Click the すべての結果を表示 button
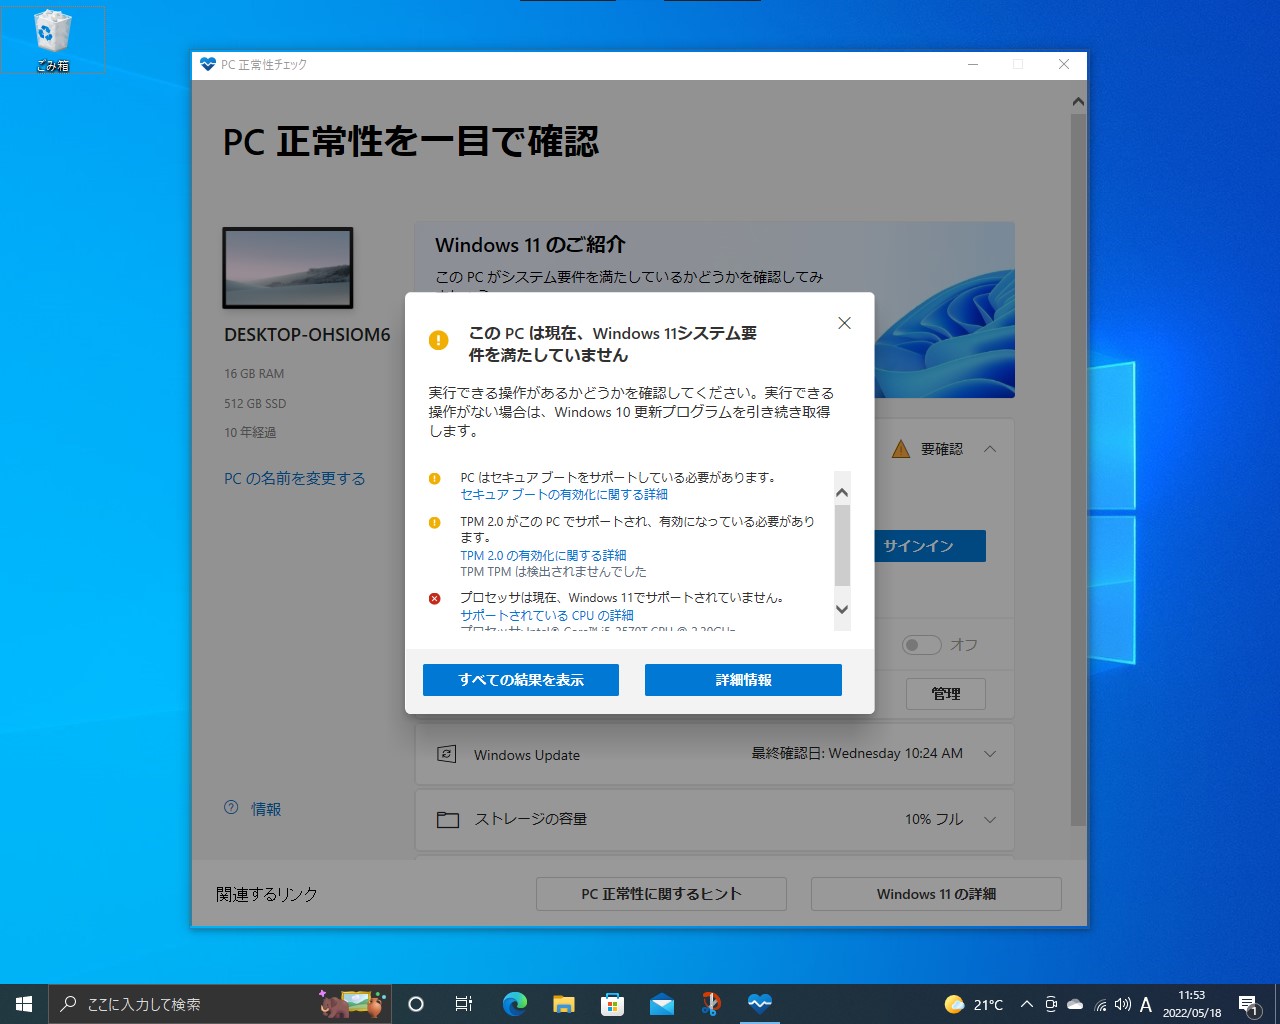 point(520,680)
